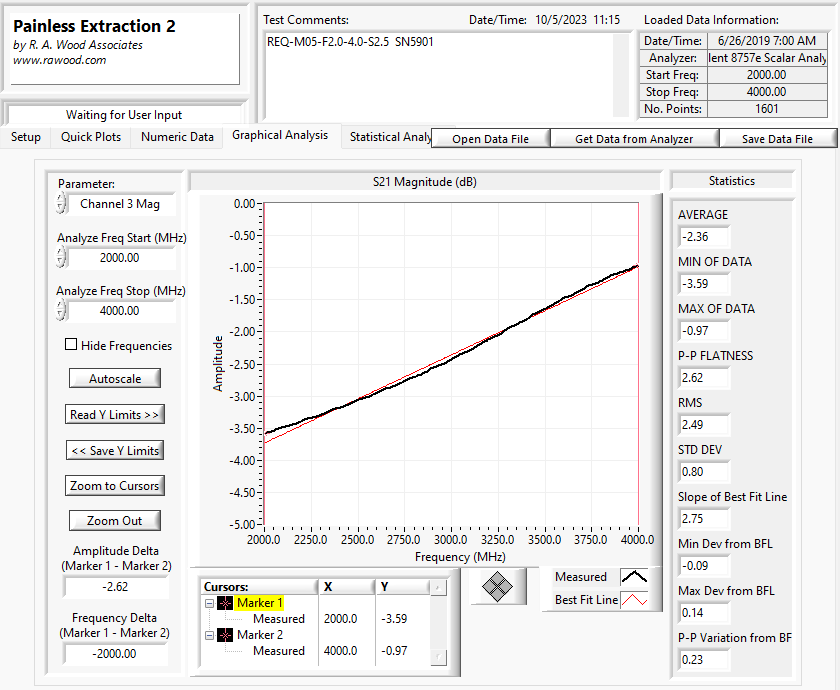Click the Analyzer name value cell
This screenshot has height=690, width=840.
(x=767, y=58)
